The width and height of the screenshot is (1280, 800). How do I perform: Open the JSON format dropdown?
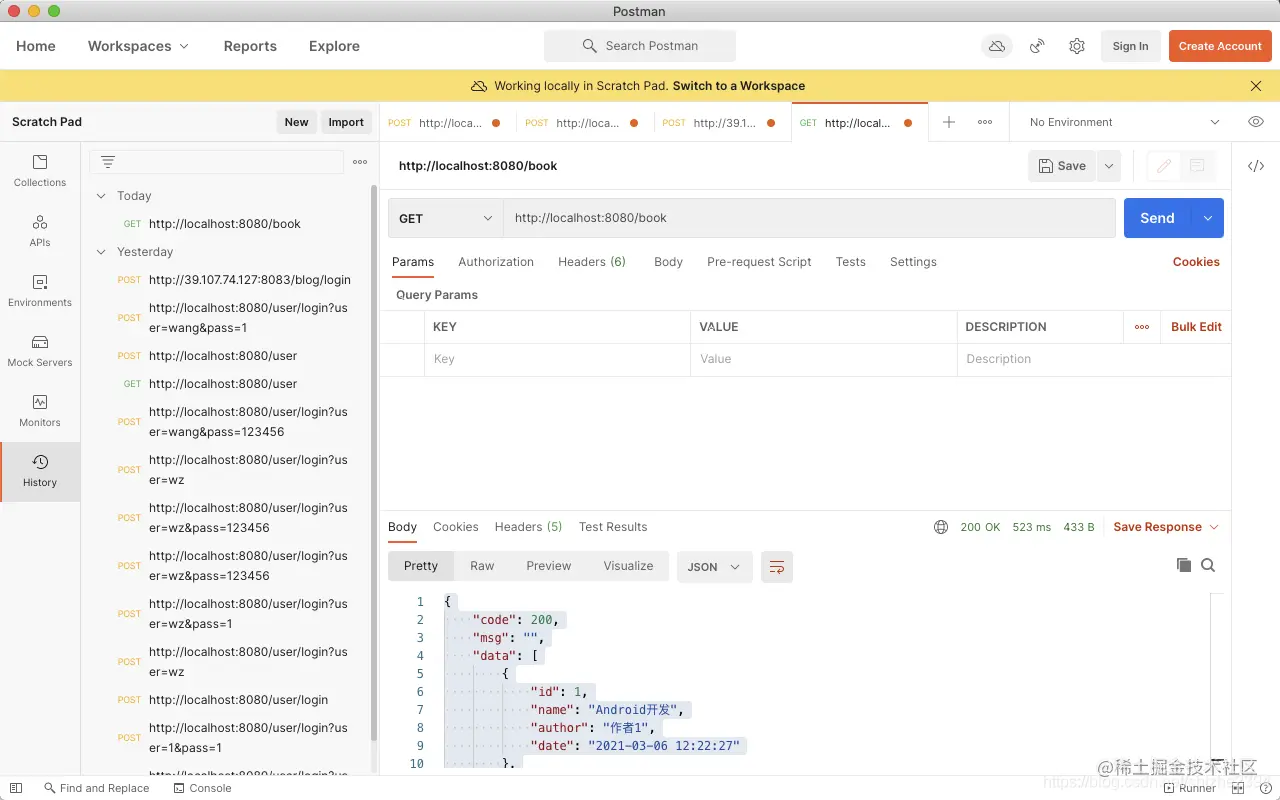tap(714, 567)
